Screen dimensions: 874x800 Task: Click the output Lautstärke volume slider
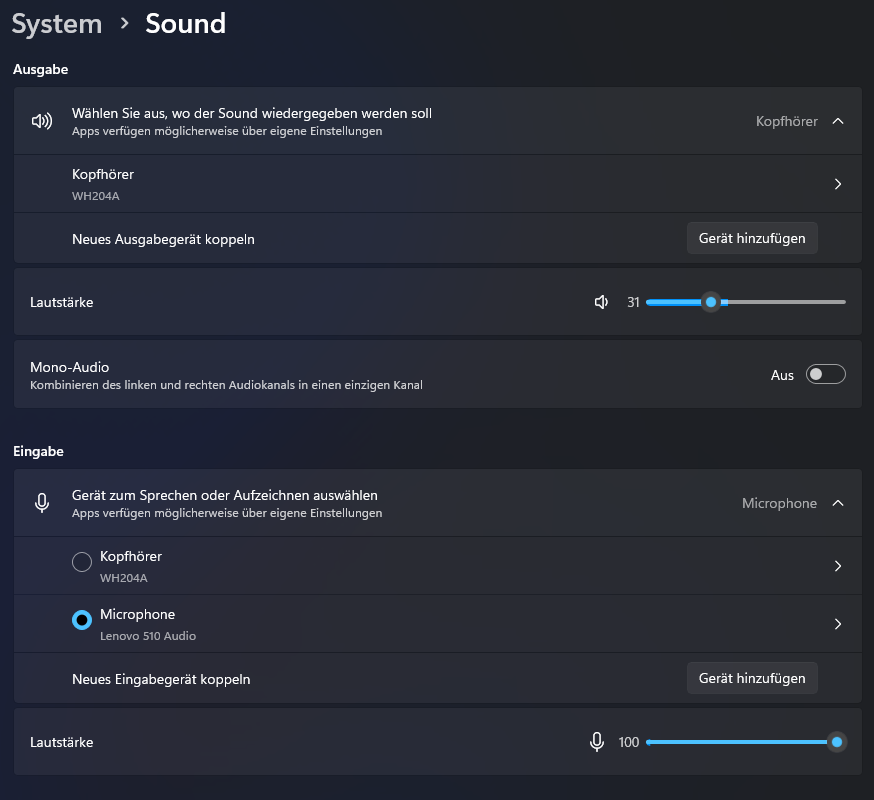click(745, 302)
